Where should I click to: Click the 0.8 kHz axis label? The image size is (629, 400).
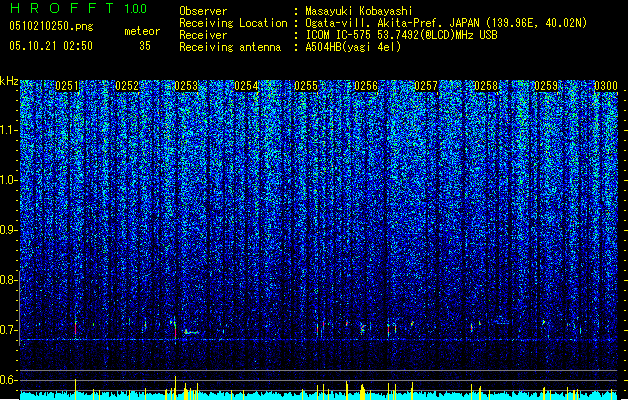pyautogui.click(x=8, y=280)
